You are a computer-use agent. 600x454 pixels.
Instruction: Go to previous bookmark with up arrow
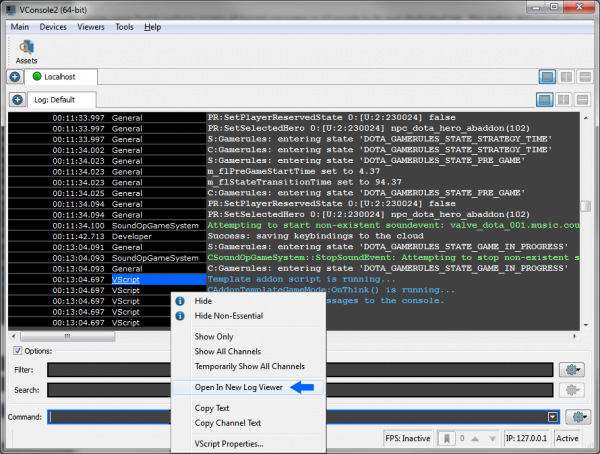click(475, 439)
